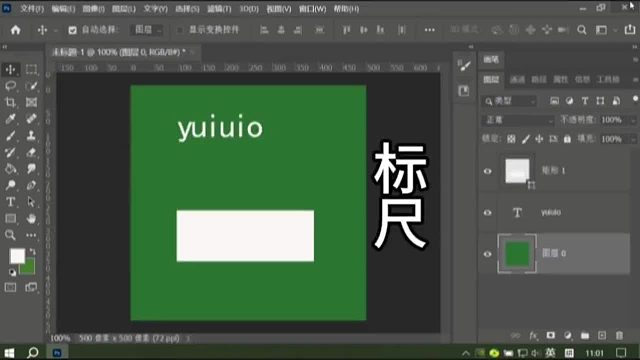Select the Hand tool

(31, 218)
